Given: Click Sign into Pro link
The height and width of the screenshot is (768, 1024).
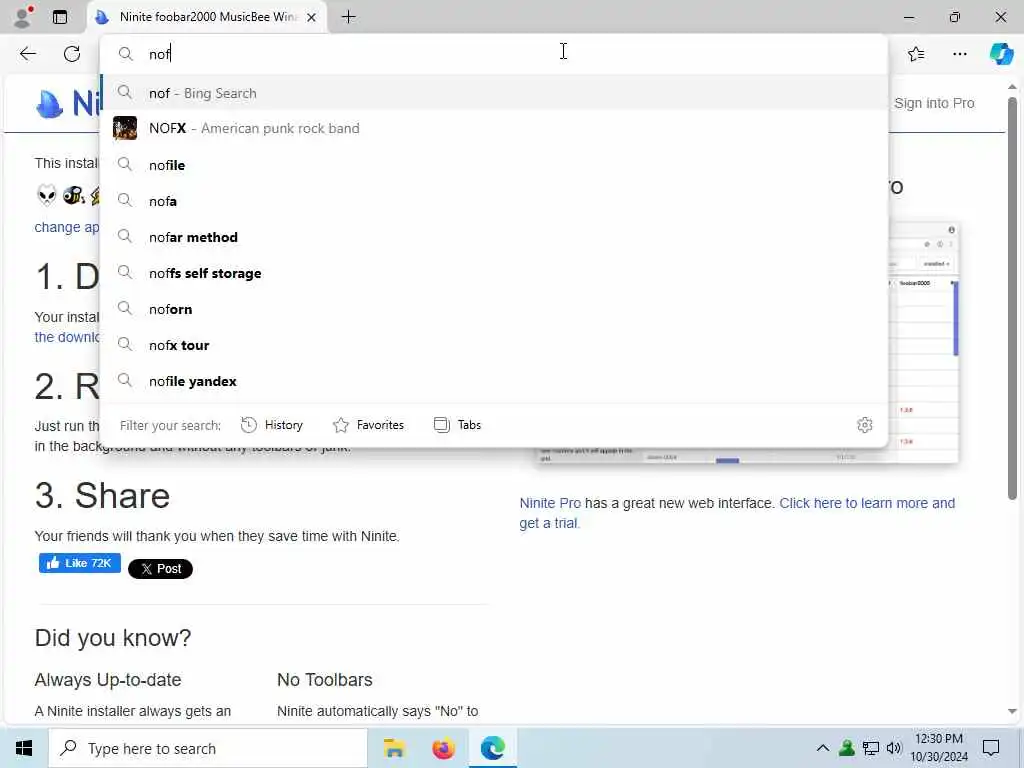Looking at the screenshot, I should (x=934, y=103).
